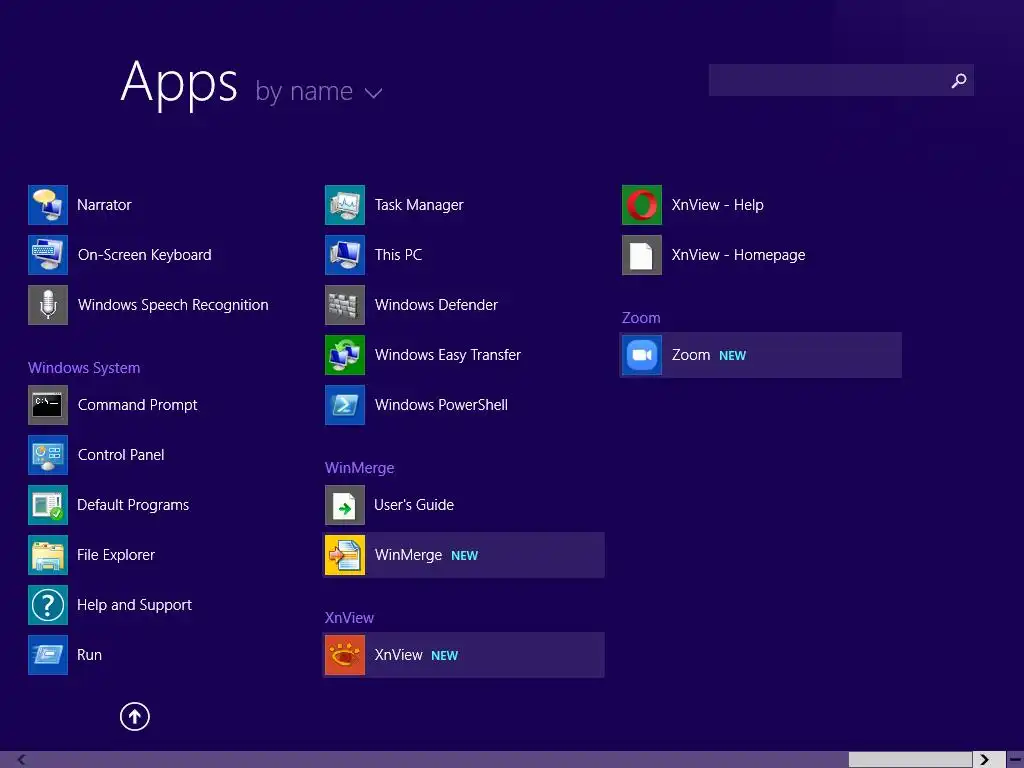Click the search magnifier icon
This screenshot has height=768, width=1024.
click(x=959, y=80)
